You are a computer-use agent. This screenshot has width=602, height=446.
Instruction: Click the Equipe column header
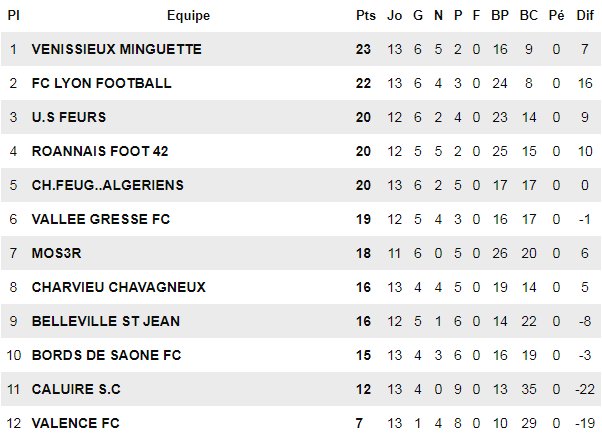click(x=188, y=15)
